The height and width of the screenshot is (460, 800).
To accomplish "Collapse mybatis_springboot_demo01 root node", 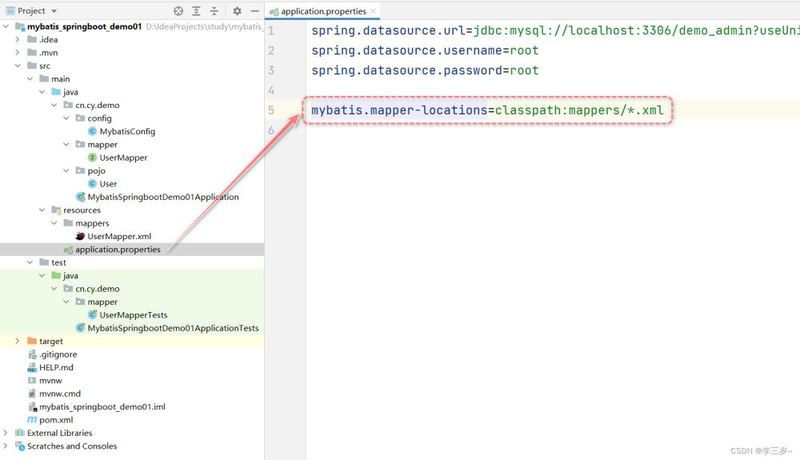I will (6, 26).
